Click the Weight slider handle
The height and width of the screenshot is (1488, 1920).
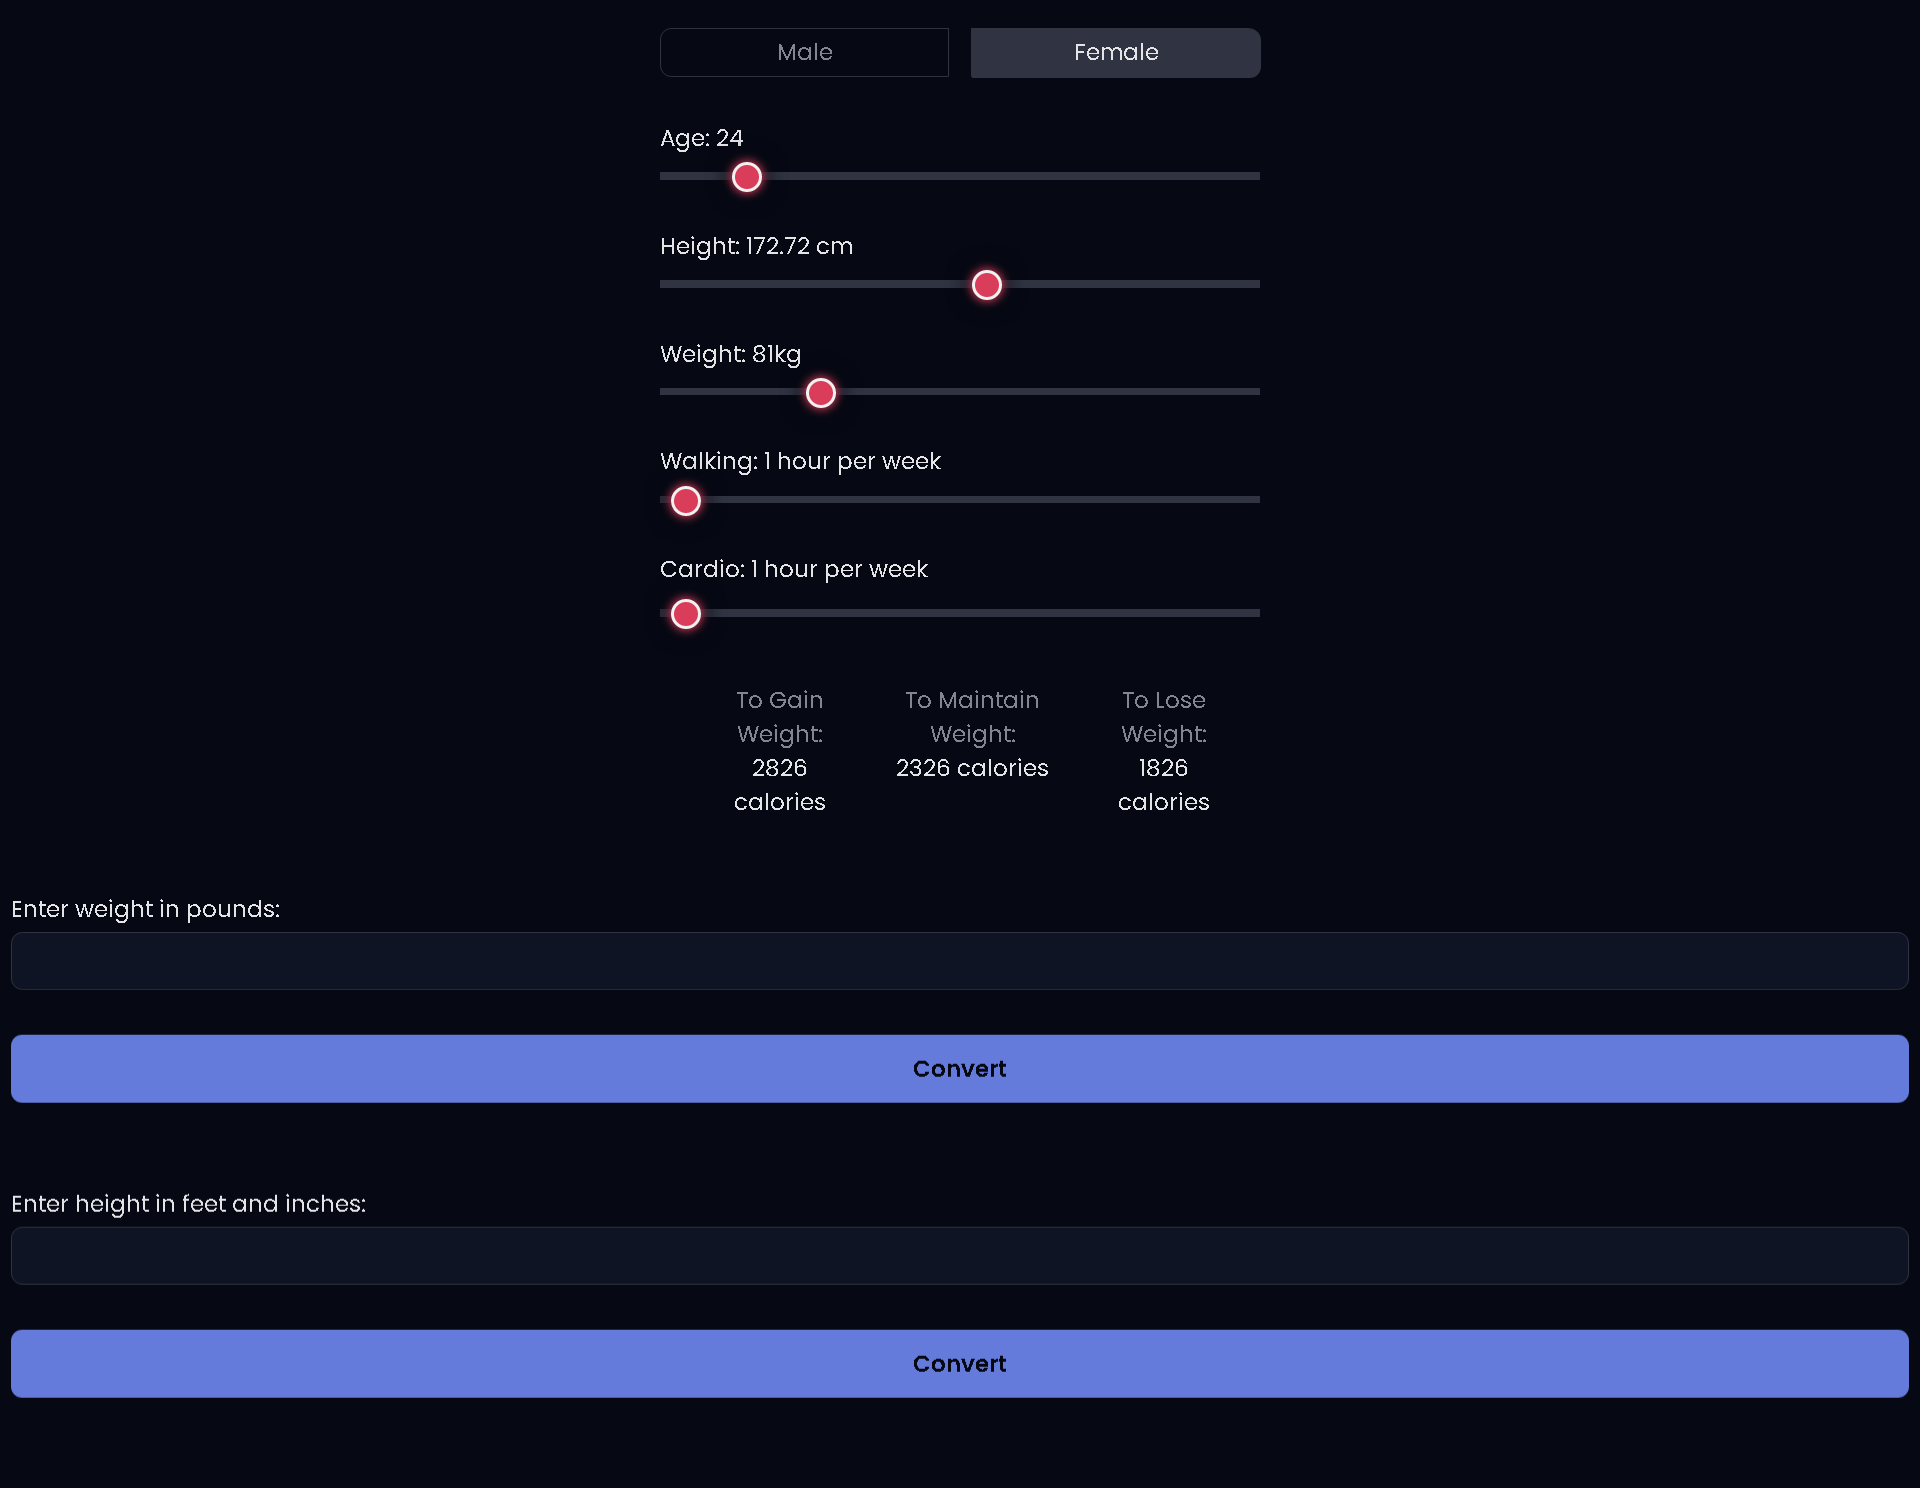[820, 393]
